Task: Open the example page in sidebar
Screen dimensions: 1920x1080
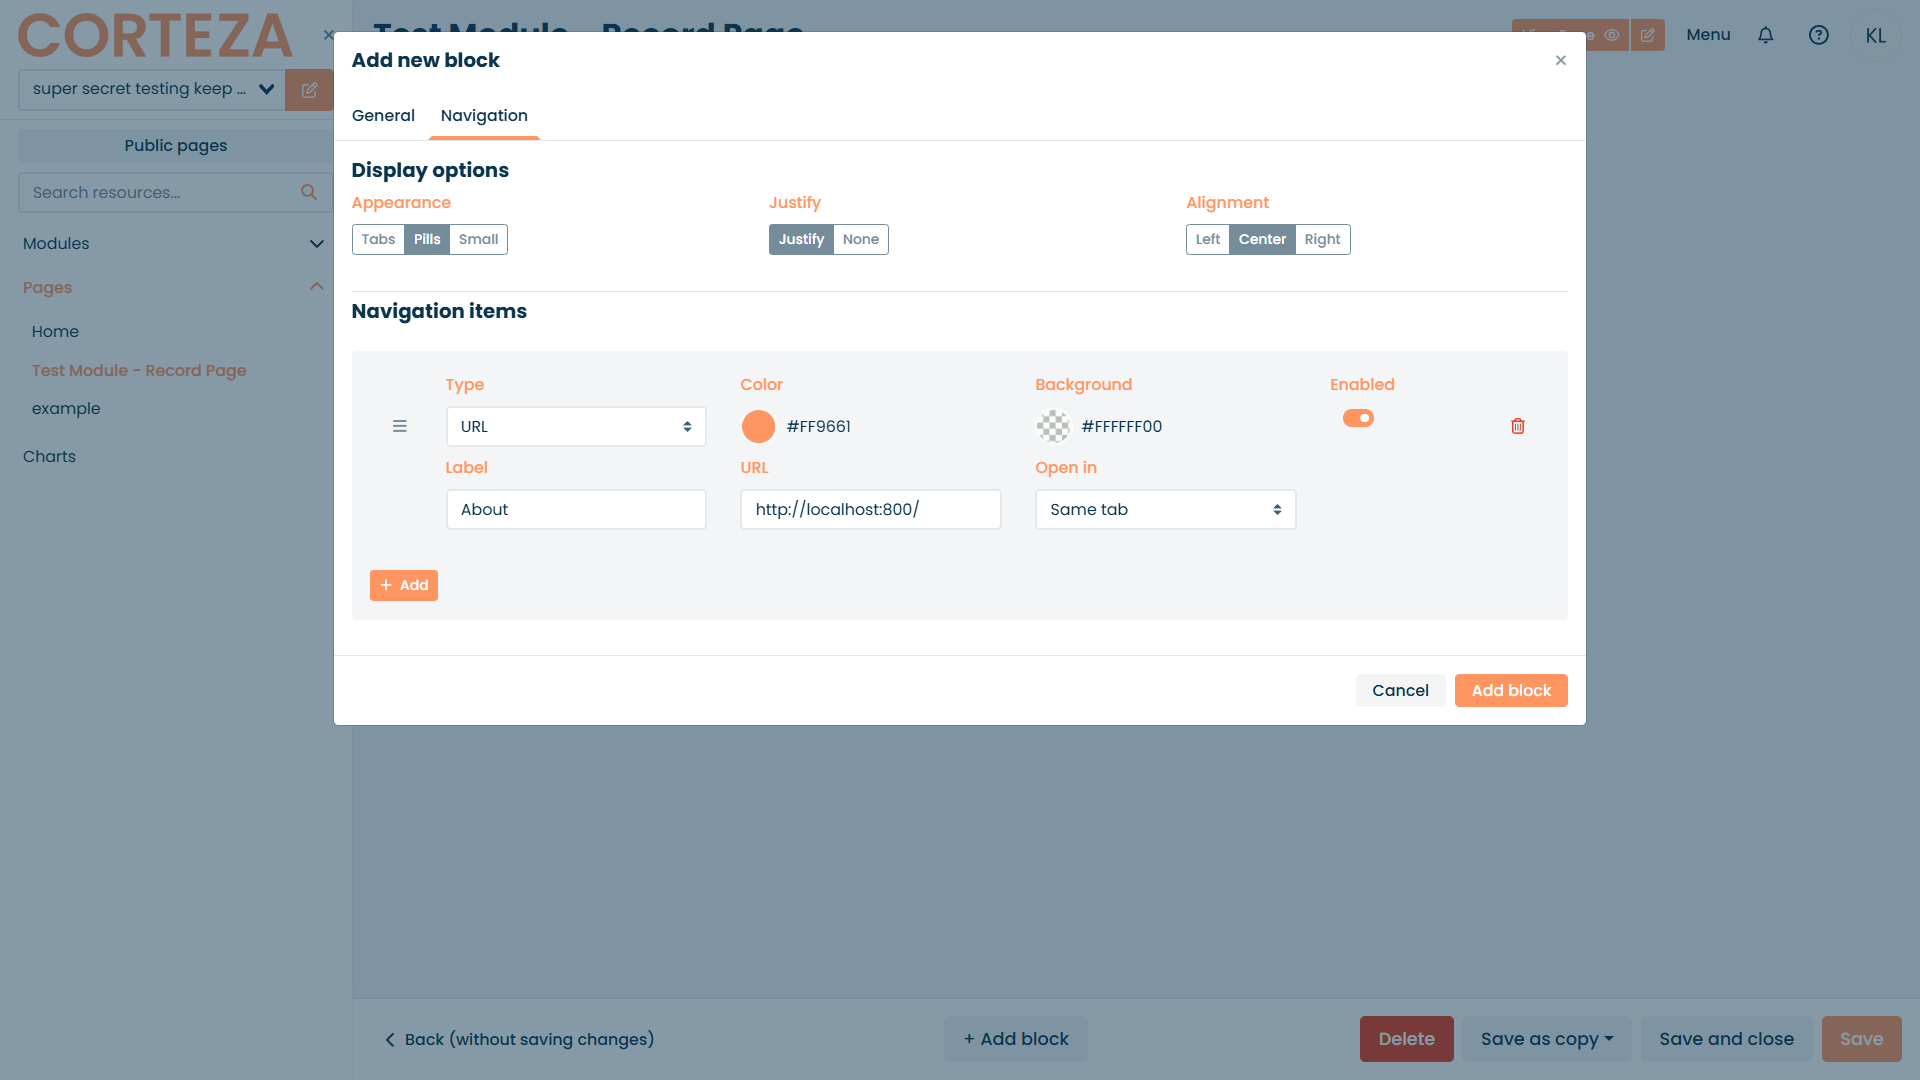Action: click(x=66, y=409)
